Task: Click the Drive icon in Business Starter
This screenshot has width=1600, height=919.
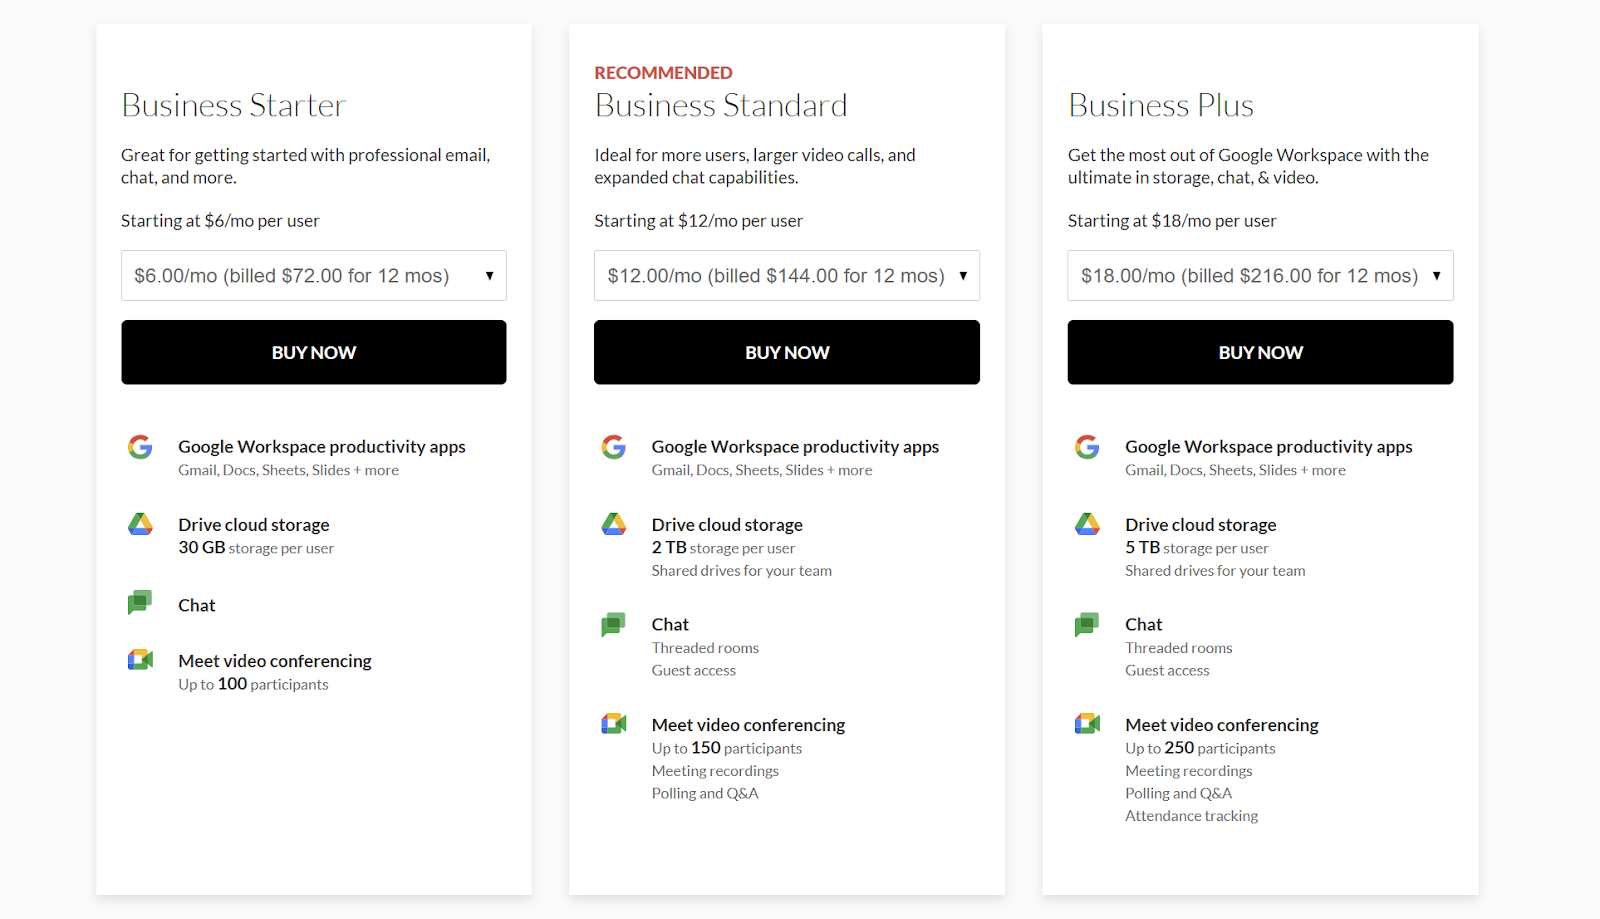Action: [140, 524]
